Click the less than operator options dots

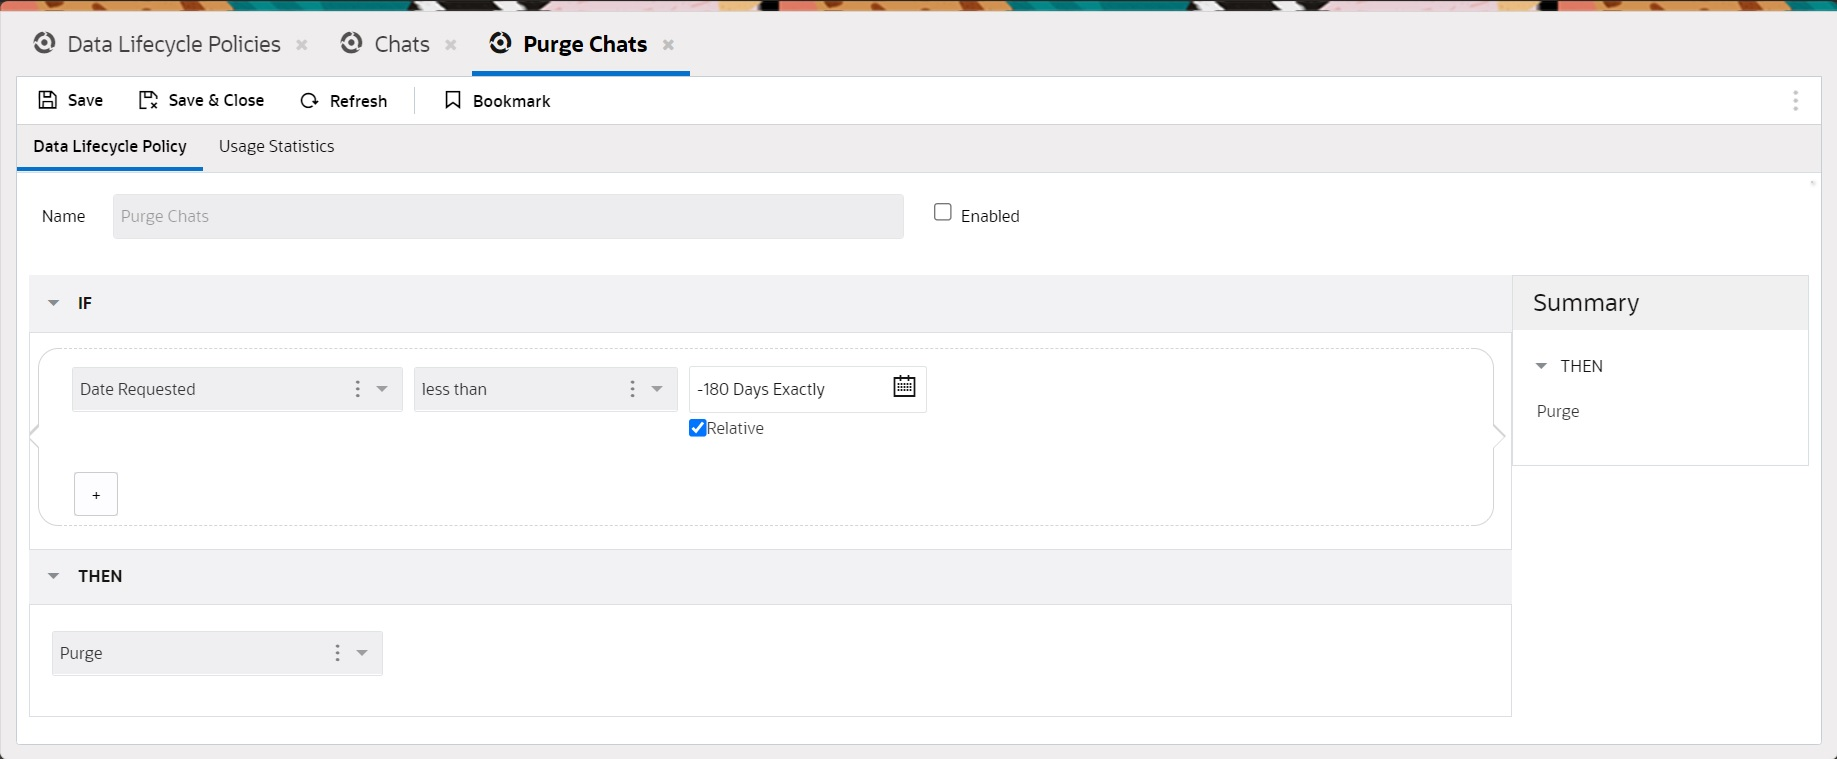coord(632,389)
